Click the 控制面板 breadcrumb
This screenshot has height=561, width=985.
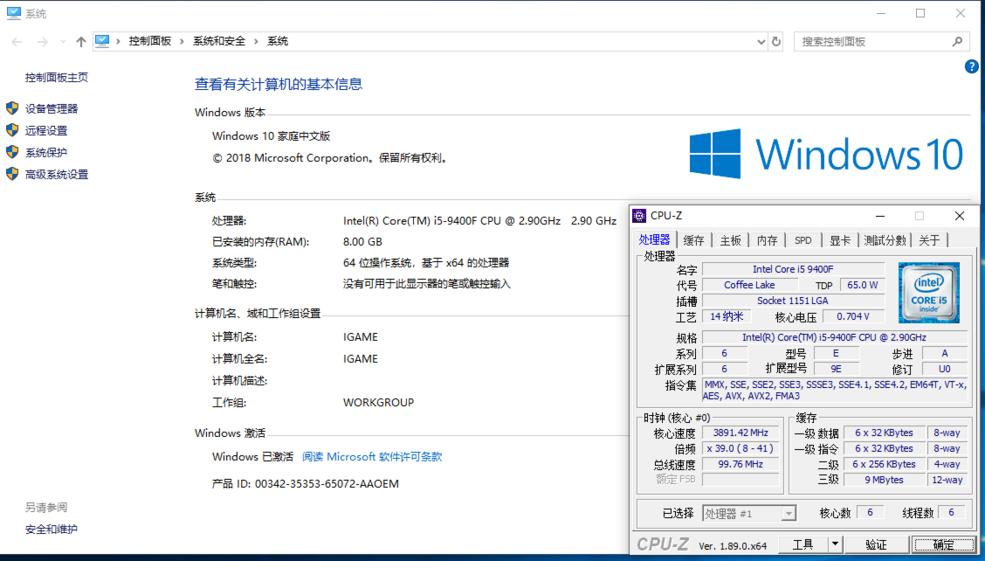coord(150,41)
